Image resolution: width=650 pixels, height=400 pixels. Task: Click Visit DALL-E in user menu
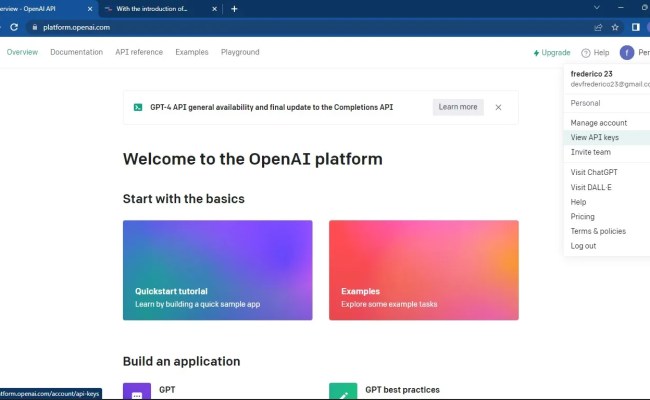607,187
